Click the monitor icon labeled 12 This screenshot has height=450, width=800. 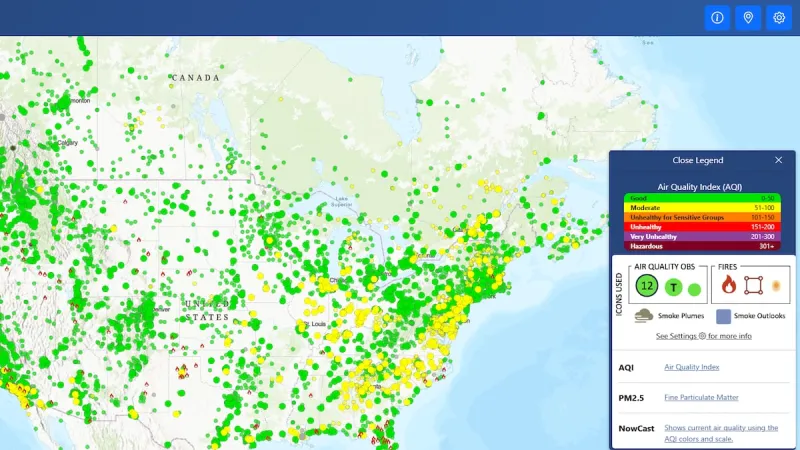(x=646, y=286)
